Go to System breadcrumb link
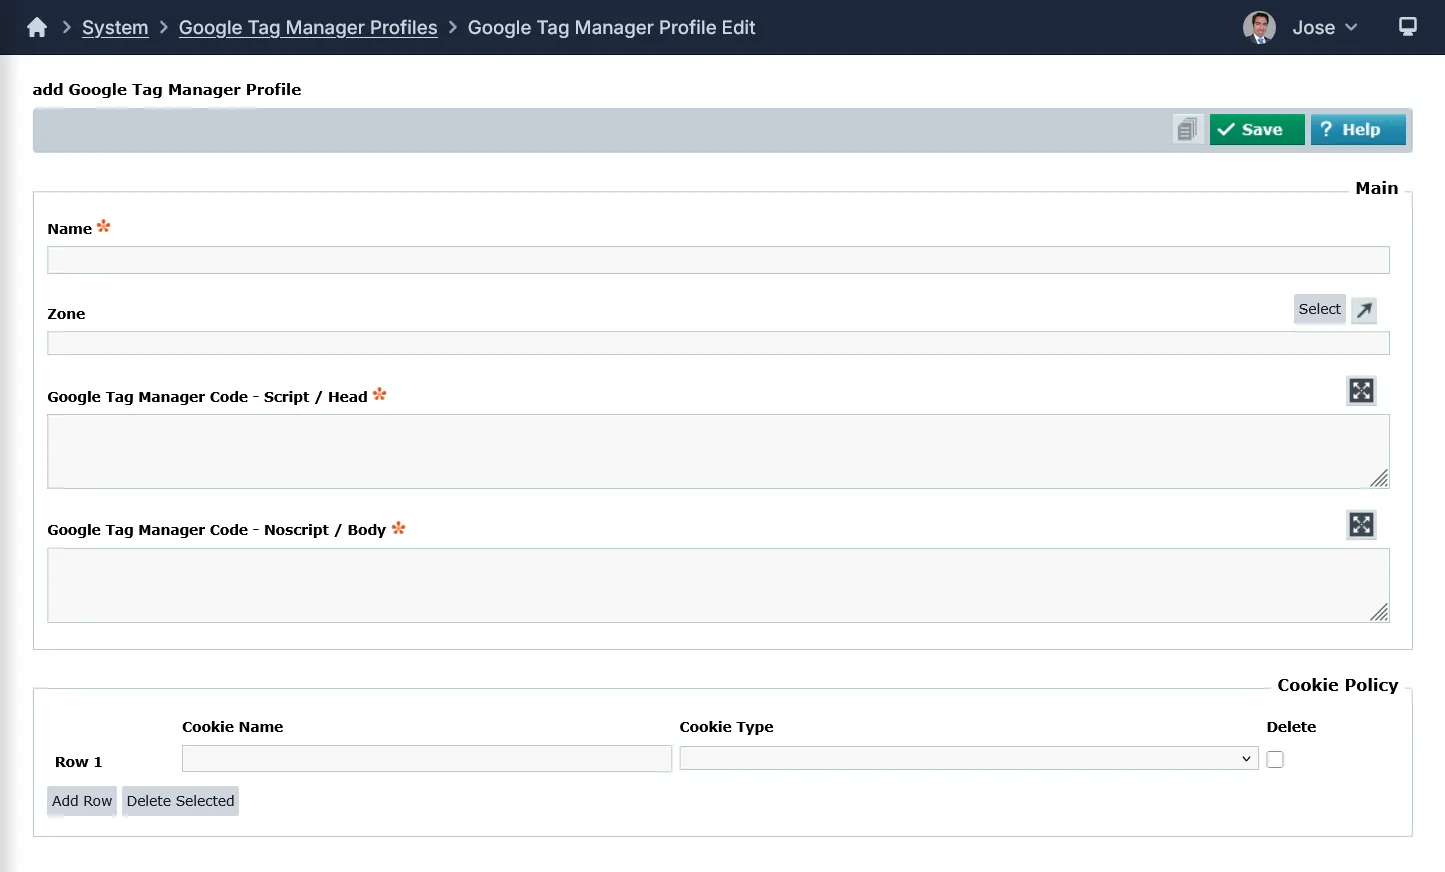 [x=115, y=28]
